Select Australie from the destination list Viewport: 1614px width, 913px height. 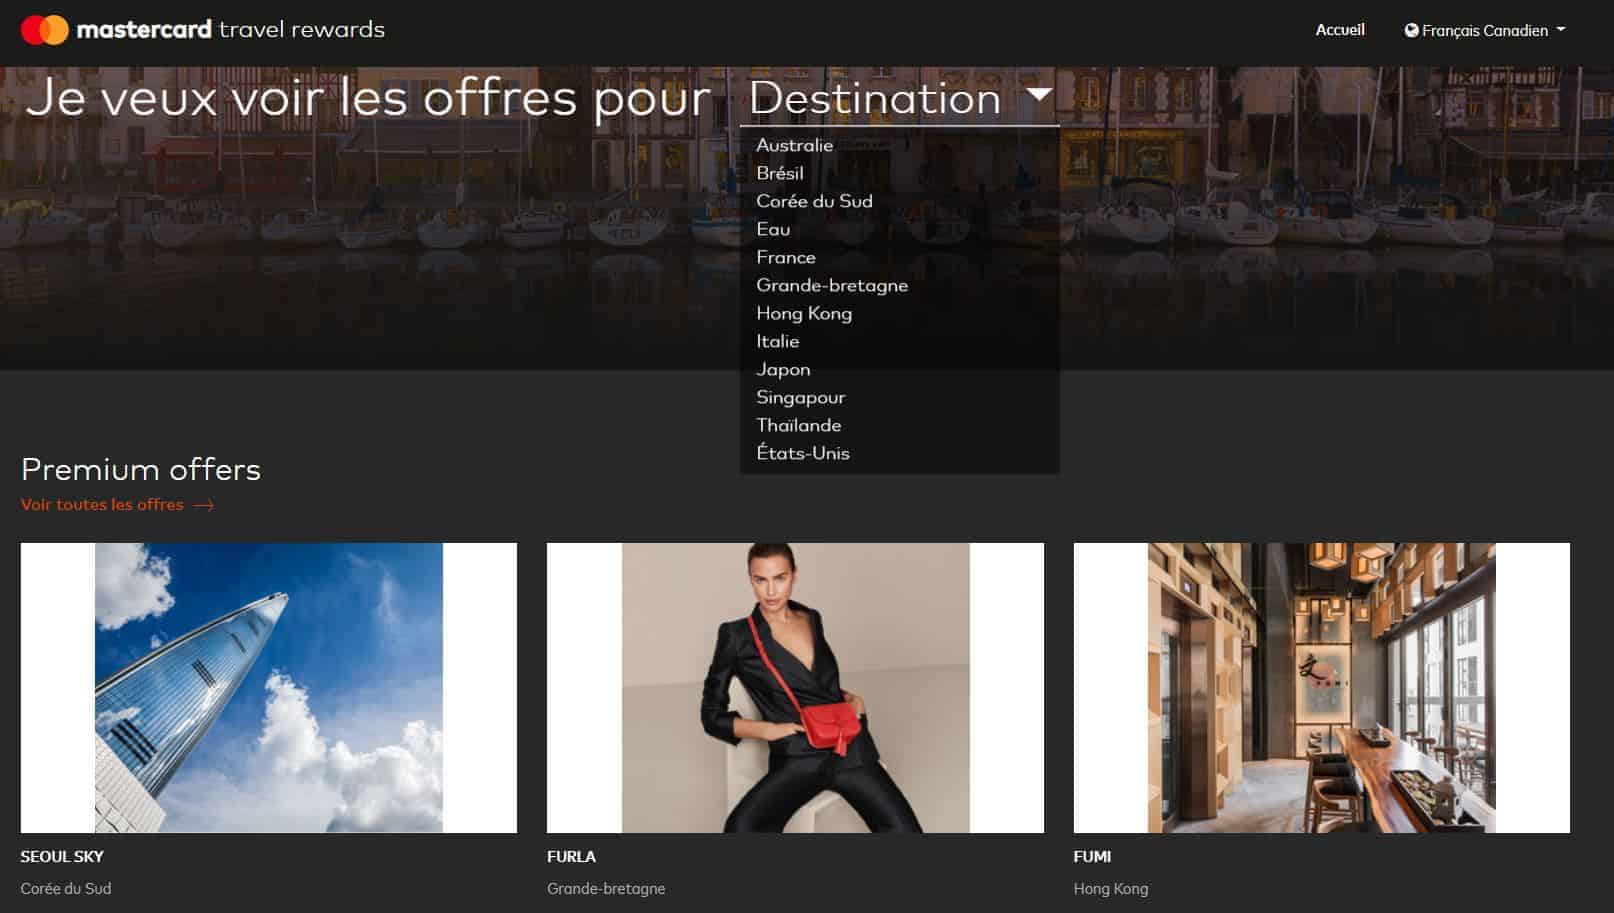click(x=794, y=145)
